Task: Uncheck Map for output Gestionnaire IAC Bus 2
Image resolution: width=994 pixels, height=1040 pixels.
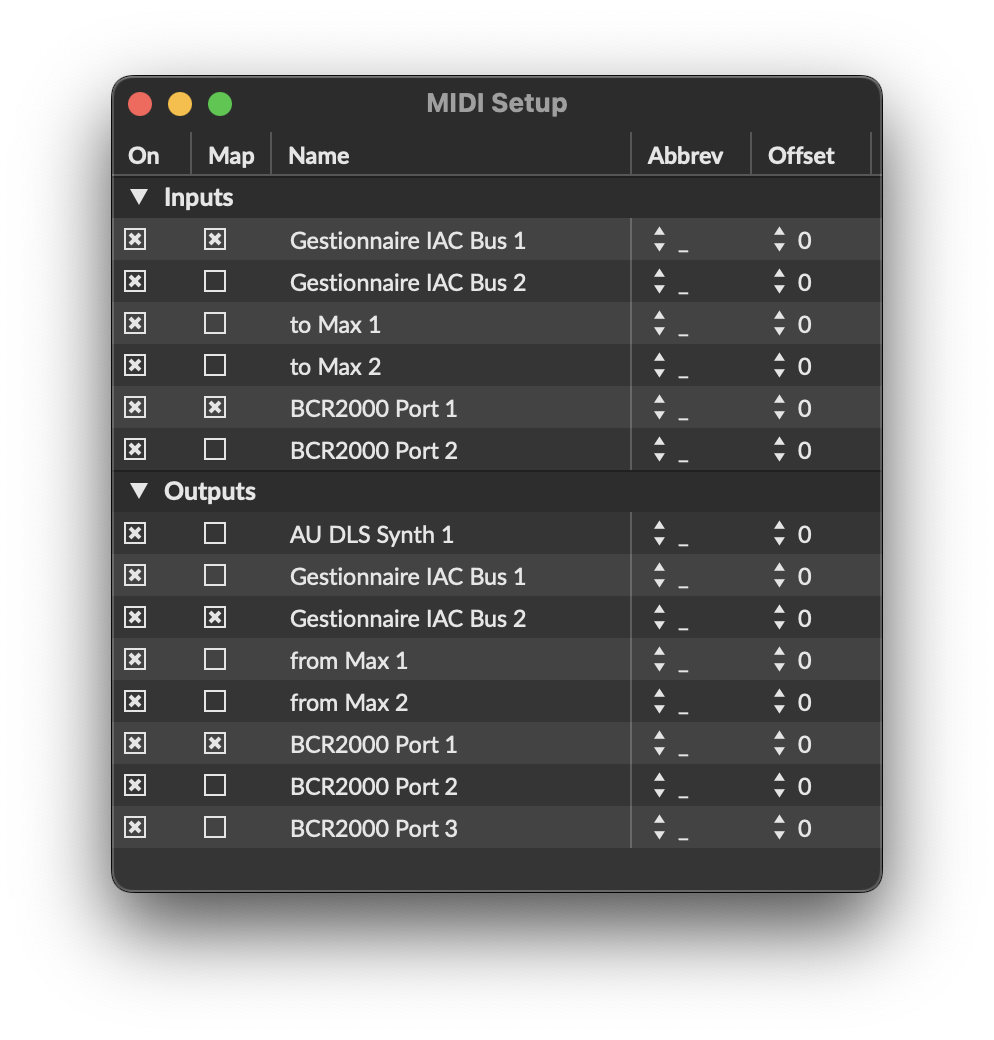Action: click(x=215, y=618)
